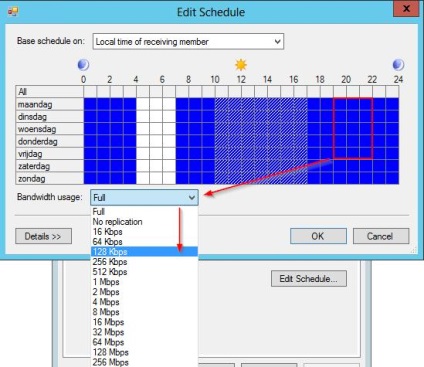Click the moon icon above hour 0

coord(83,65)
